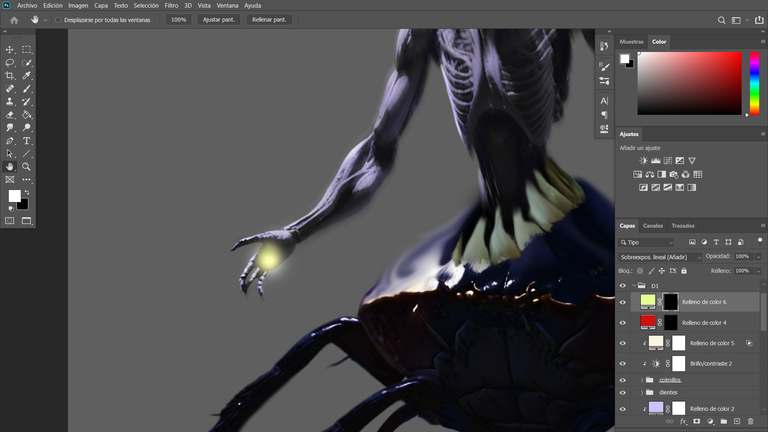Toggle the lock all layer icon
The width and height of the screenshot is (768, 432).
click(684, 271)
